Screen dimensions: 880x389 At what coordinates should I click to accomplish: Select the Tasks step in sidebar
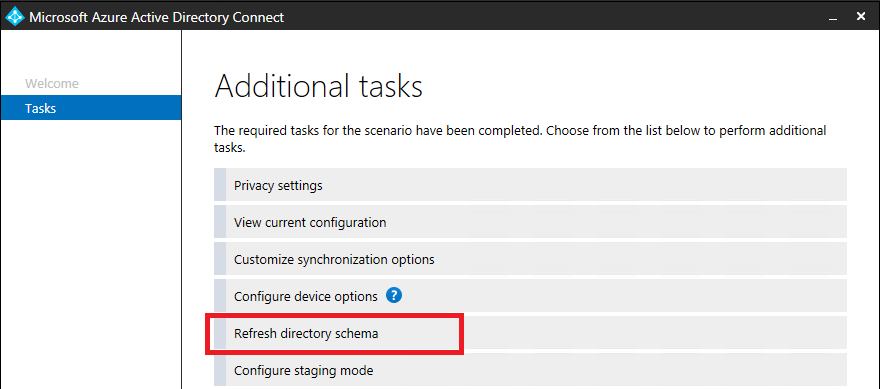(x=91, y=108)
